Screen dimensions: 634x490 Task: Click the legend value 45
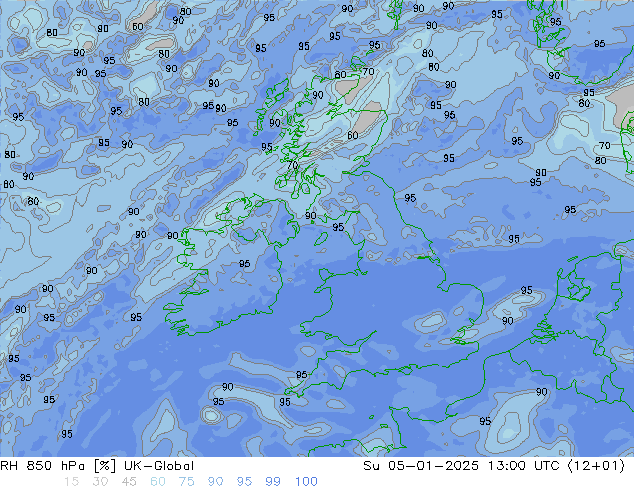pos(129,482)
